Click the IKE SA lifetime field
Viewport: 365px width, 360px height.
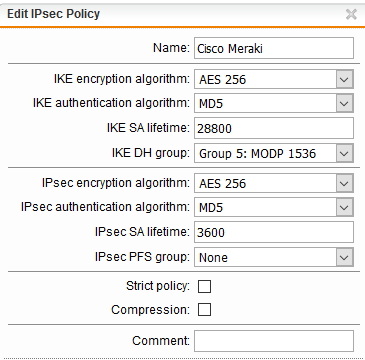274,128
